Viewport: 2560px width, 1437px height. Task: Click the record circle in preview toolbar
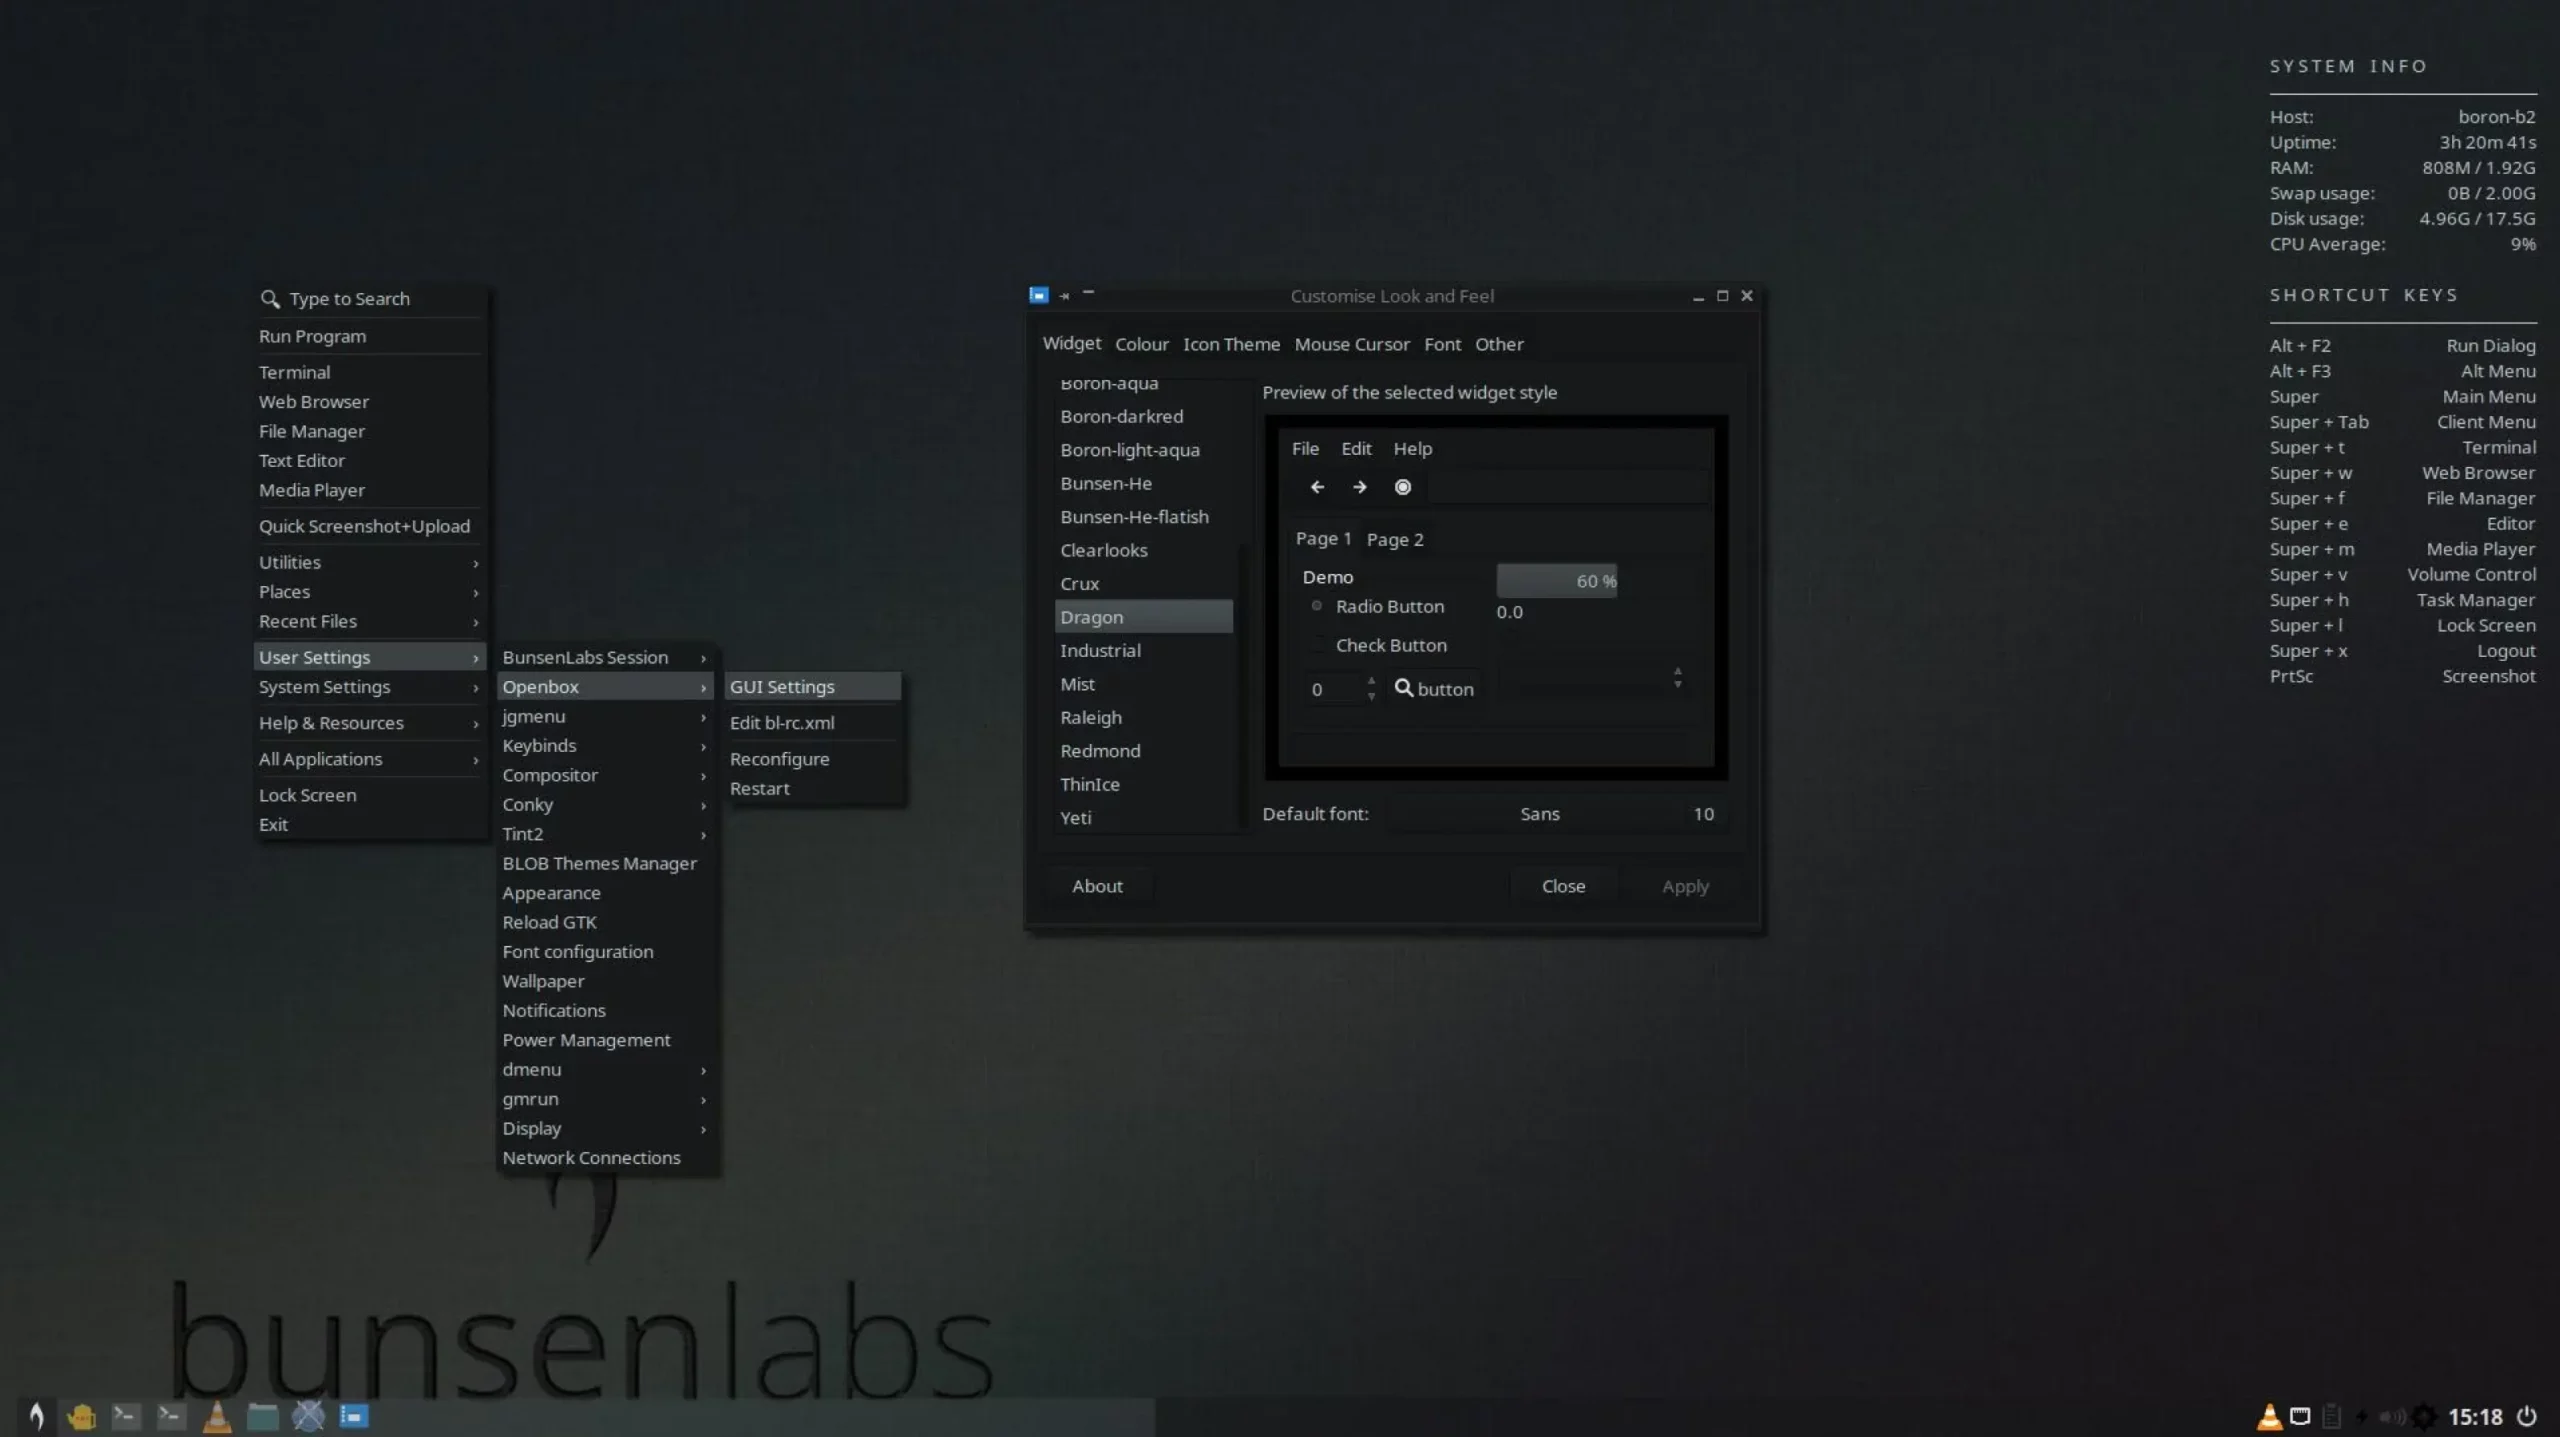pyautogui.click(x=1403, y=487)
